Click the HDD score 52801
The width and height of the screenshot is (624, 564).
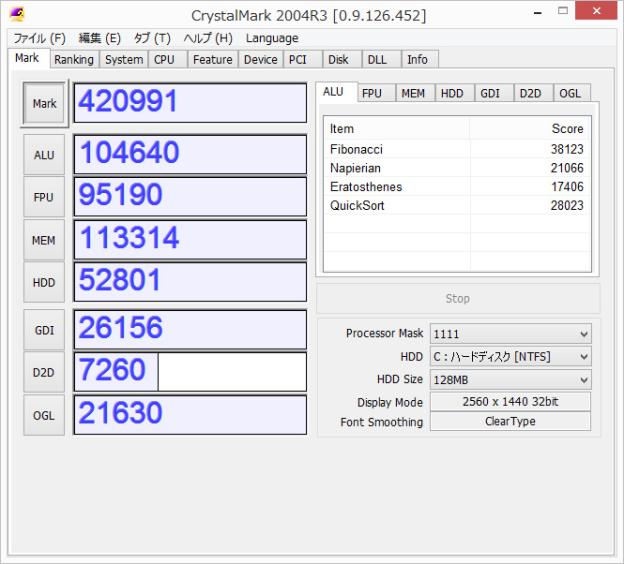pos(190,282)
